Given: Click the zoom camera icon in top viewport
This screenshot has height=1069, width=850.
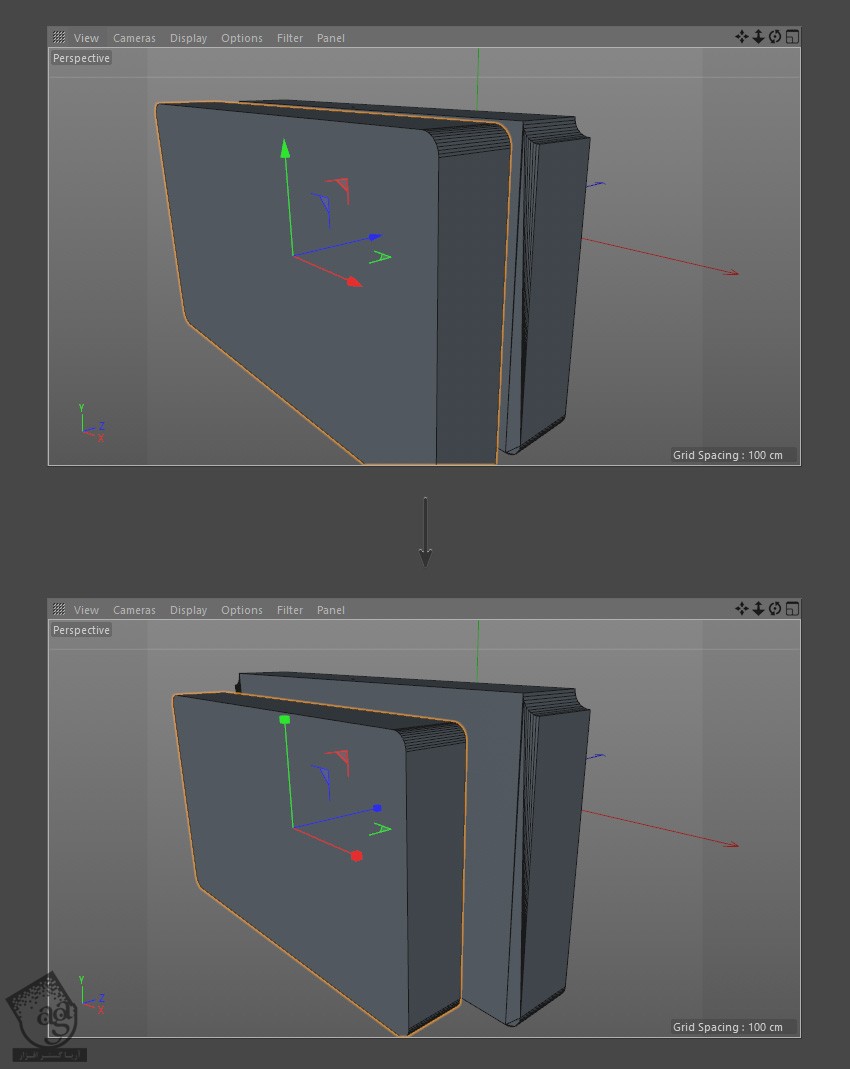Looking at the screenshot, I should tap(758, 37).
